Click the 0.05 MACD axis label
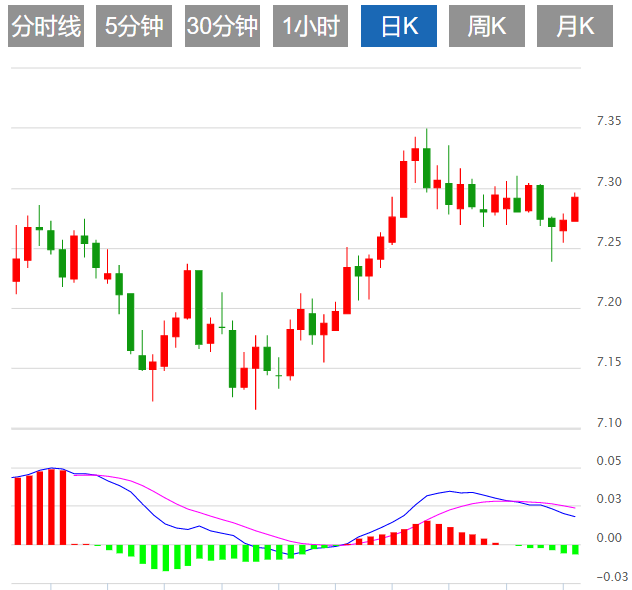Viewport: 632px width, 590px height. pos(609,461)
